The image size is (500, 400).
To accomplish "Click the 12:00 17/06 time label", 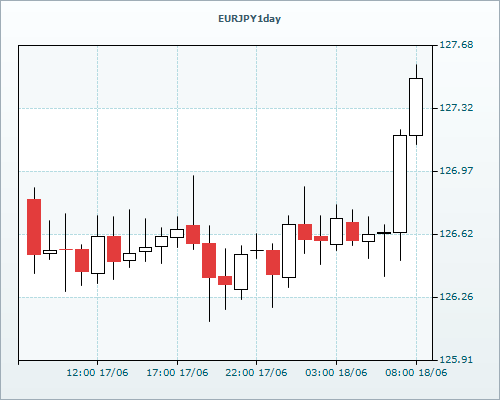I will pyautogui.click(x=97, y=373).
